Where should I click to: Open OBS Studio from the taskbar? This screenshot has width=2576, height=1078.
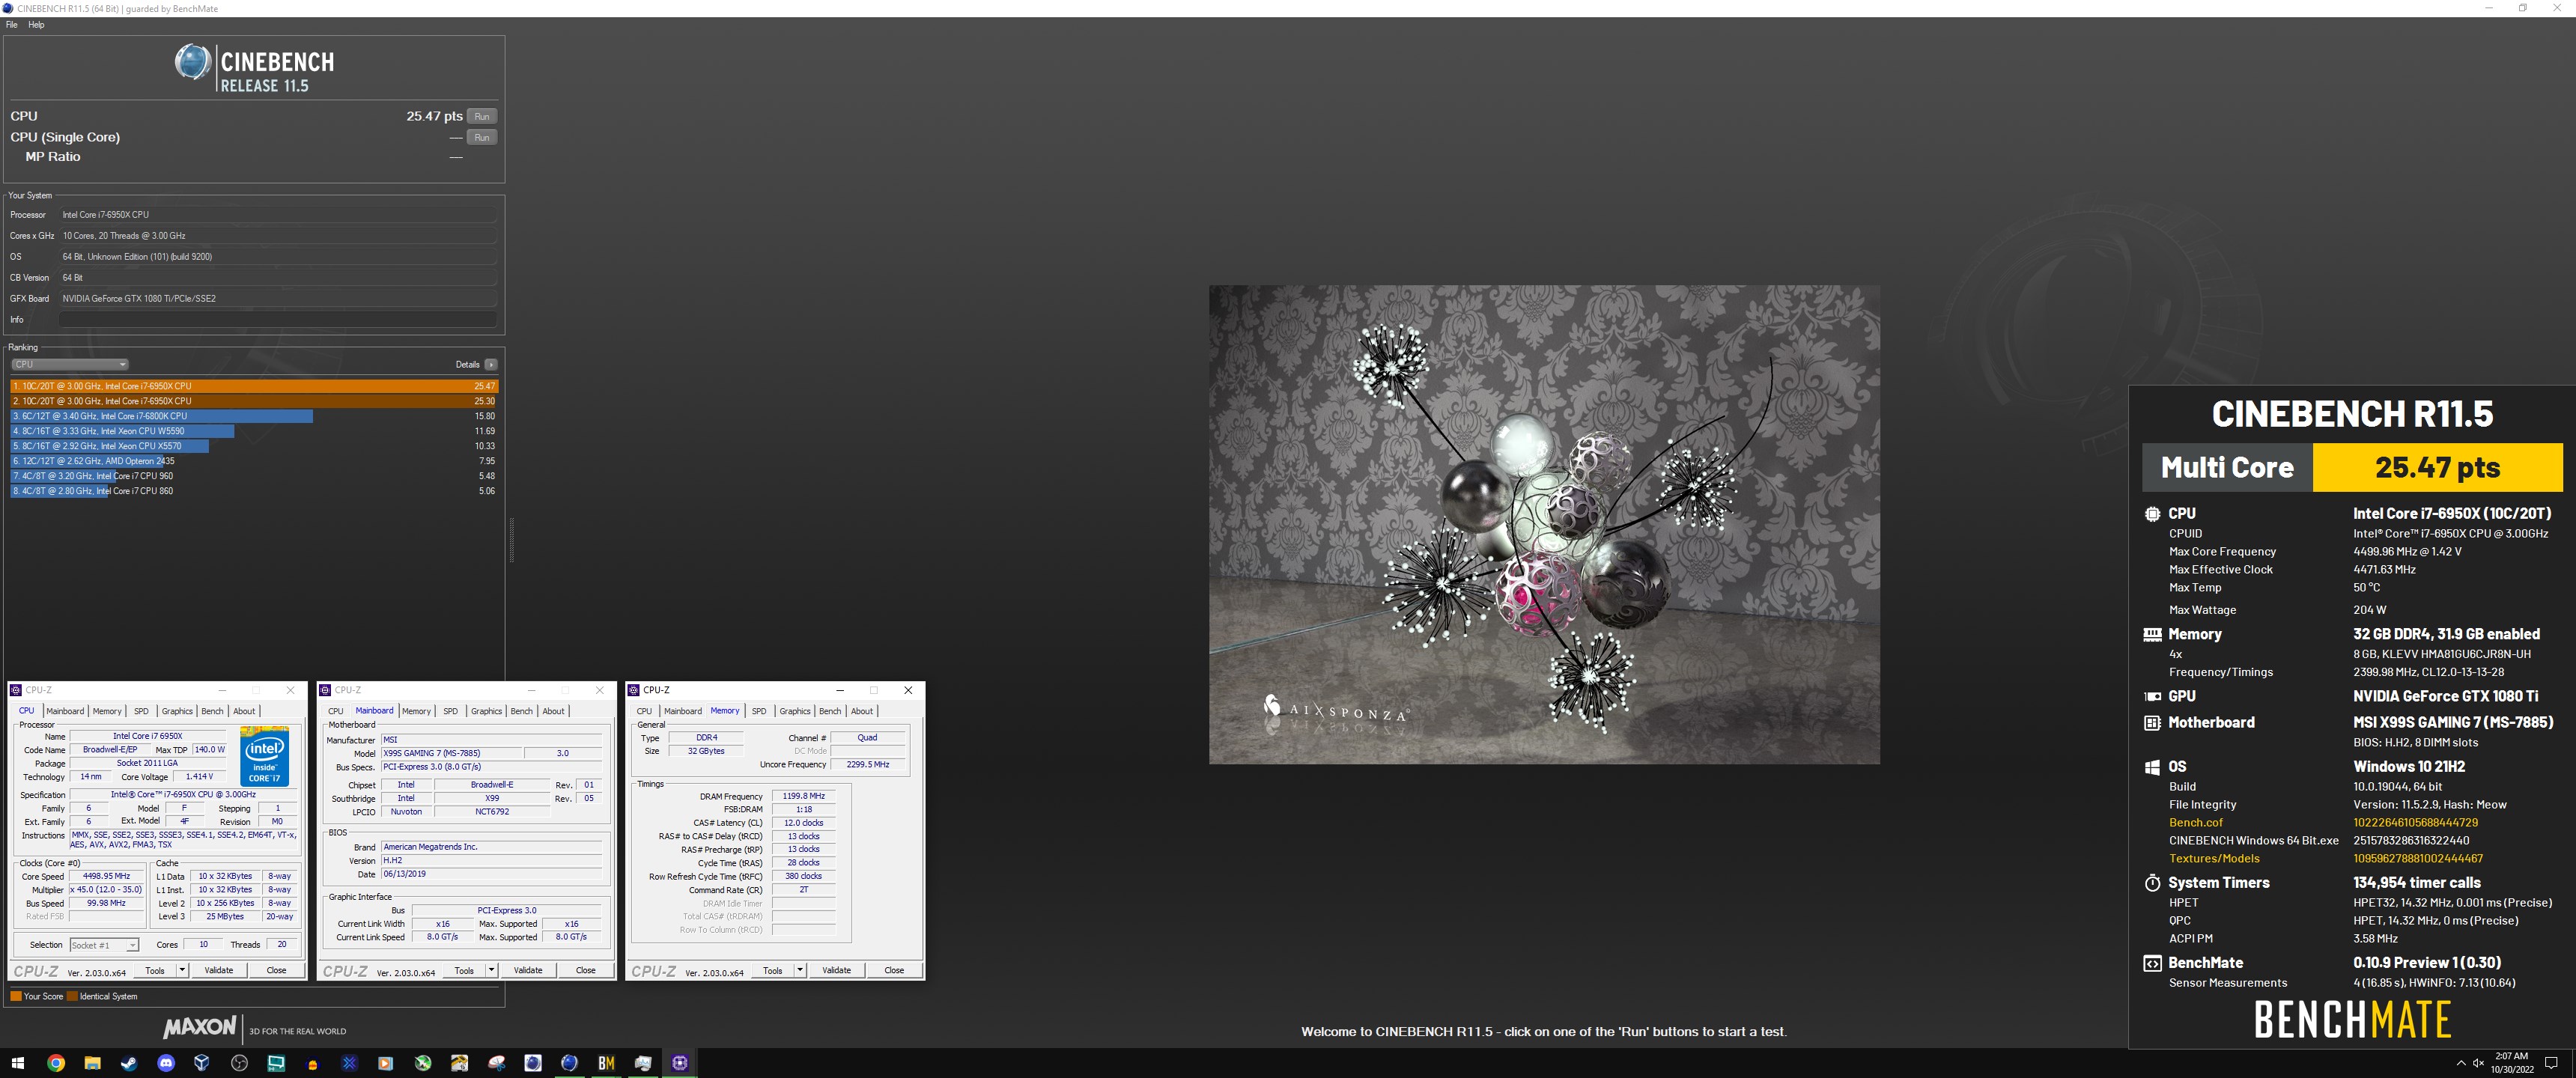pyautogui.click(x=239, y=1063)
